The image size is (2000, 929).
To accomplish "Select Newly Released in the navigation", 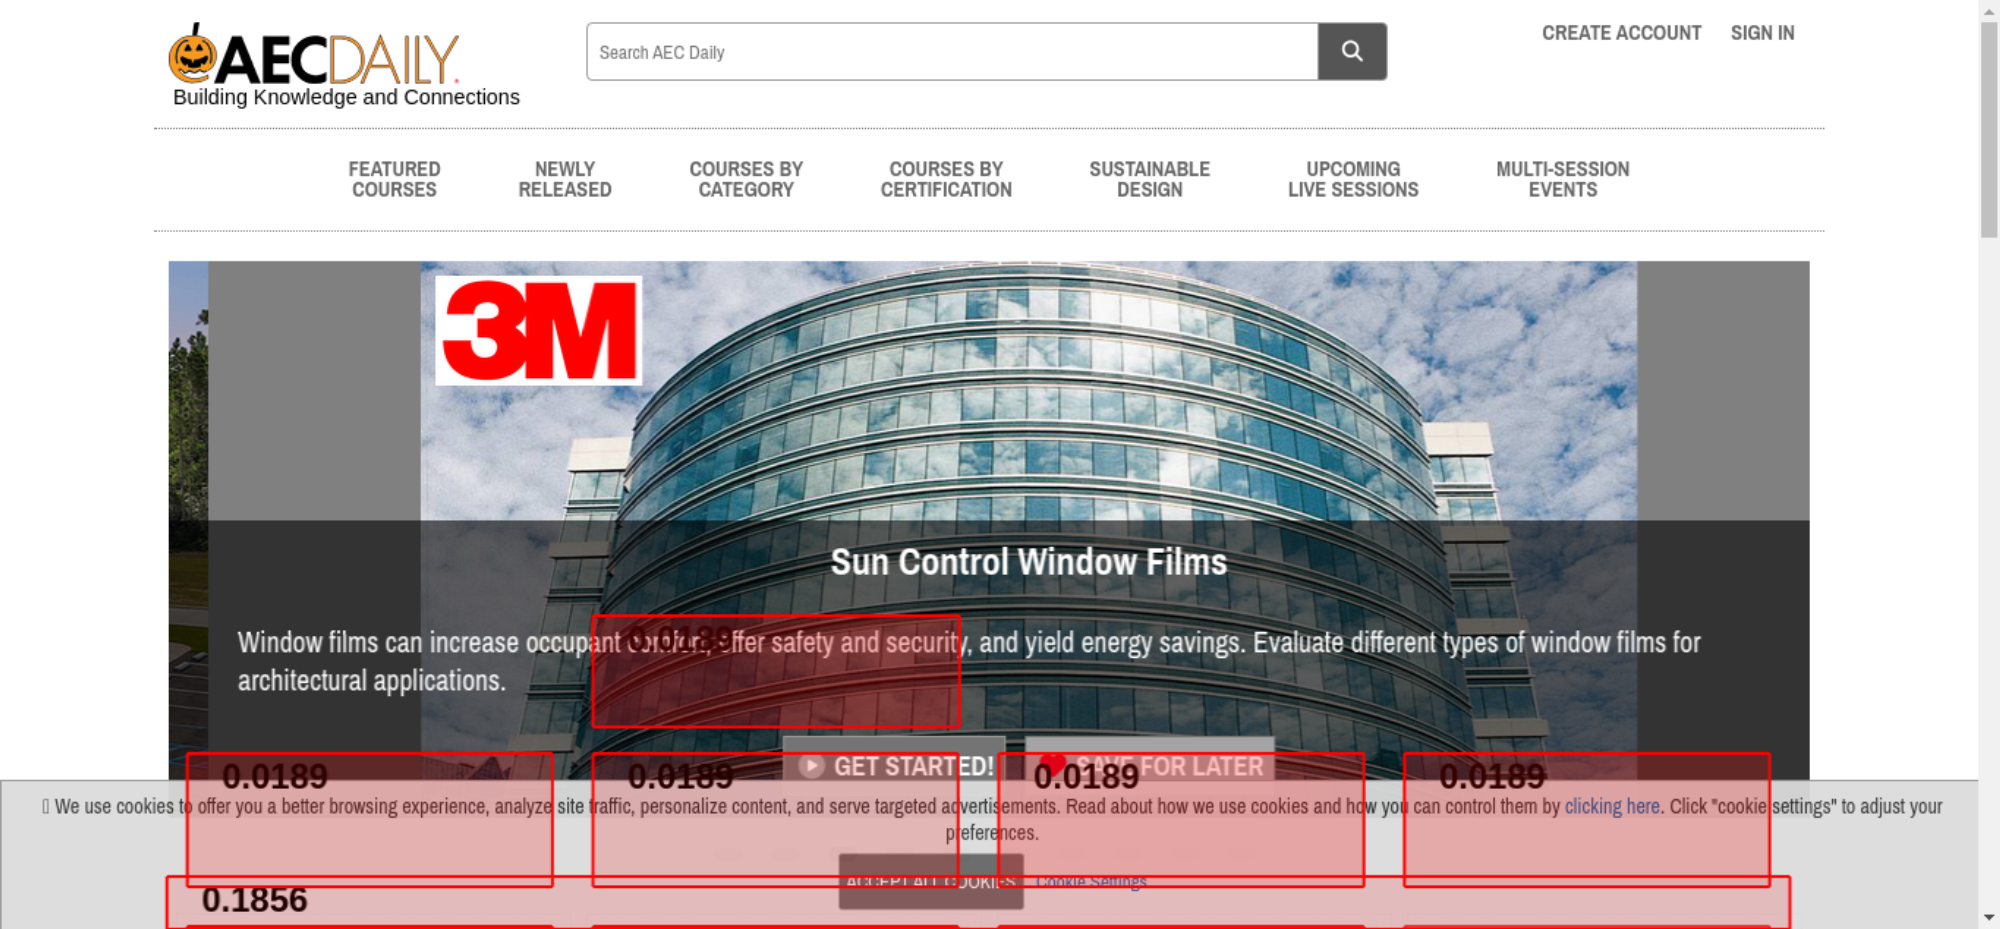I will tap(565, 180).
